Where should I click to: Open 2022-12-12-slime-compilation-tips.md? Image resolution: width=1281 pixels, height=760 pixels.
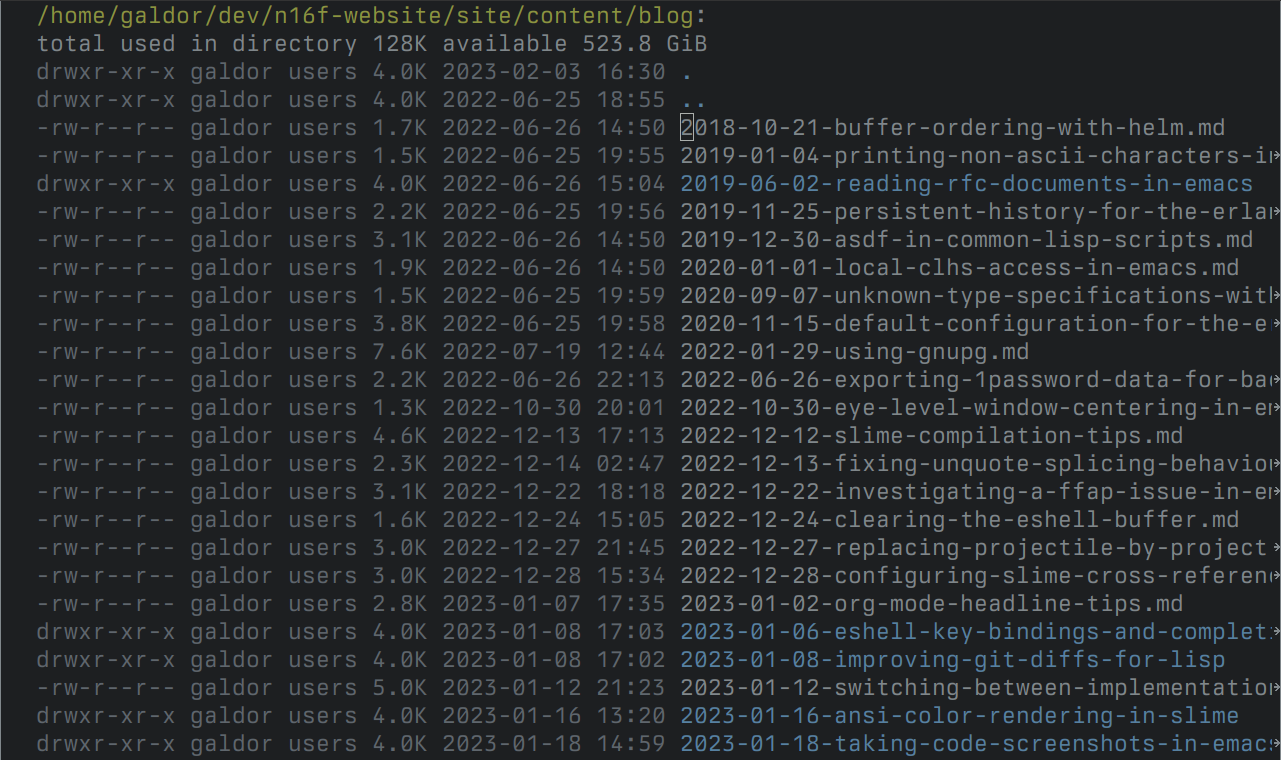tap(931, 436)
